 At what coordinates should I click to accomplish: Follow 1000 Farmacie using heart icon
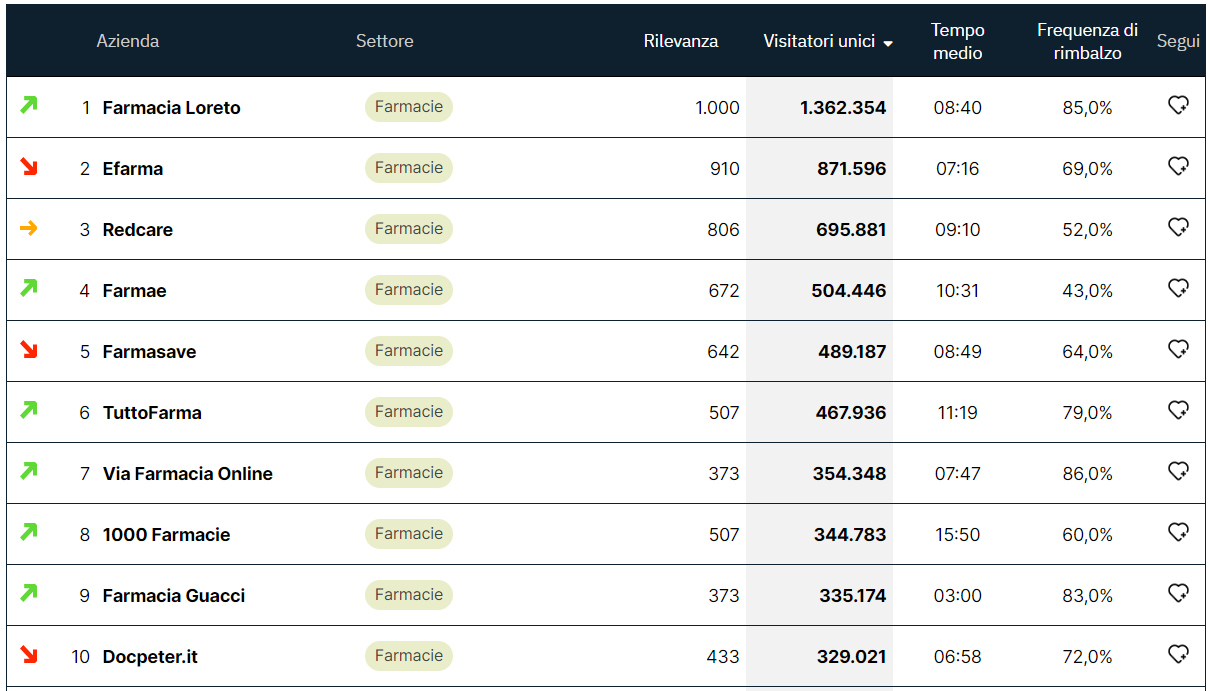point(1178,532)
